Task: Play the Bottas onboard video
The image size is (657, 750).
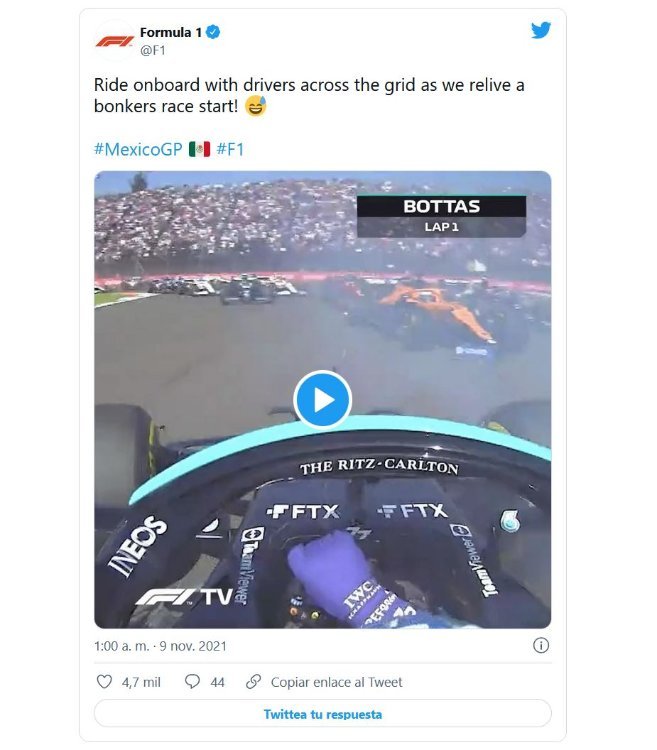Action: [323, 399]
